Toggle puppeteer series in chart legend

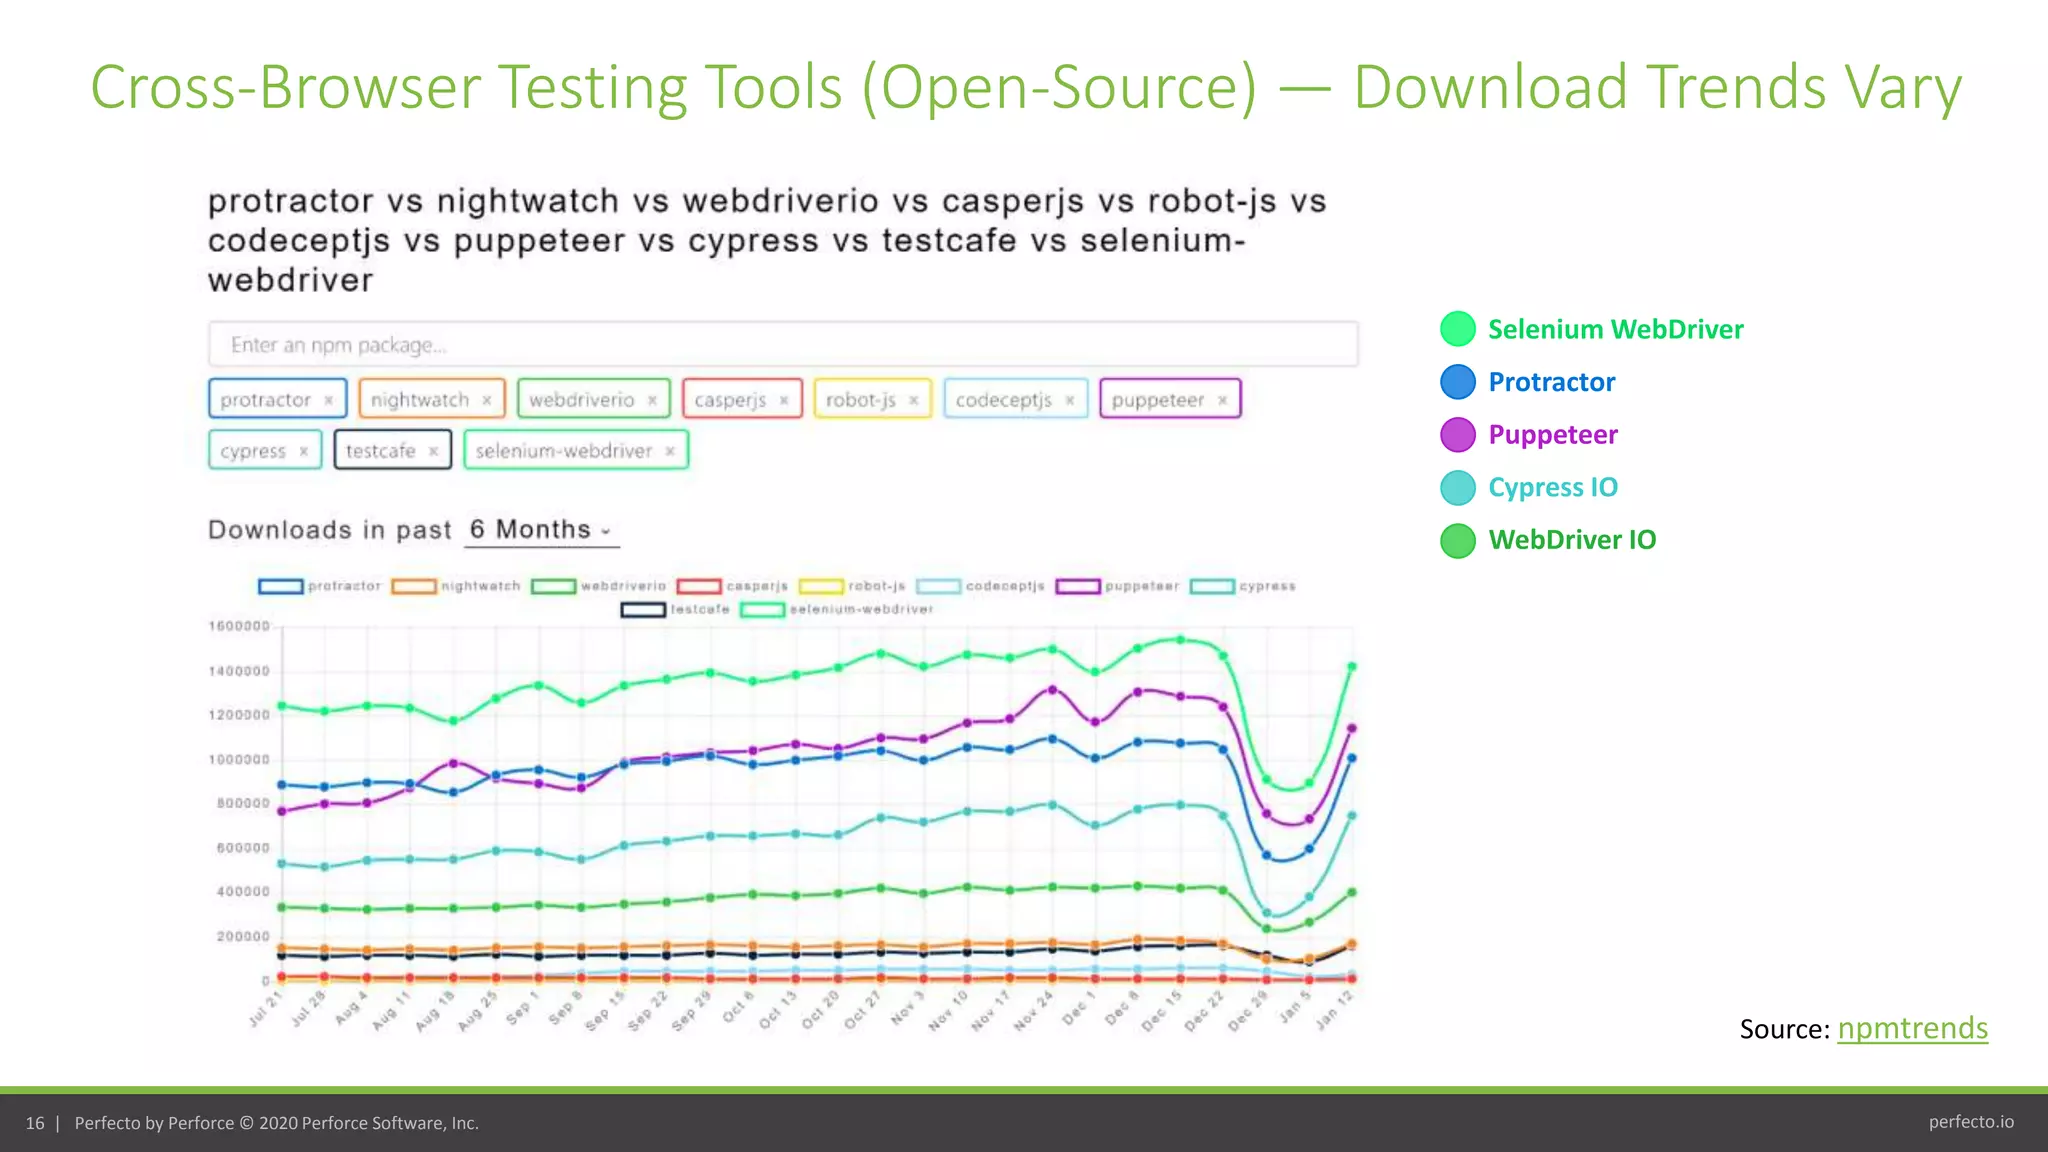click(x=1118, y=586)
